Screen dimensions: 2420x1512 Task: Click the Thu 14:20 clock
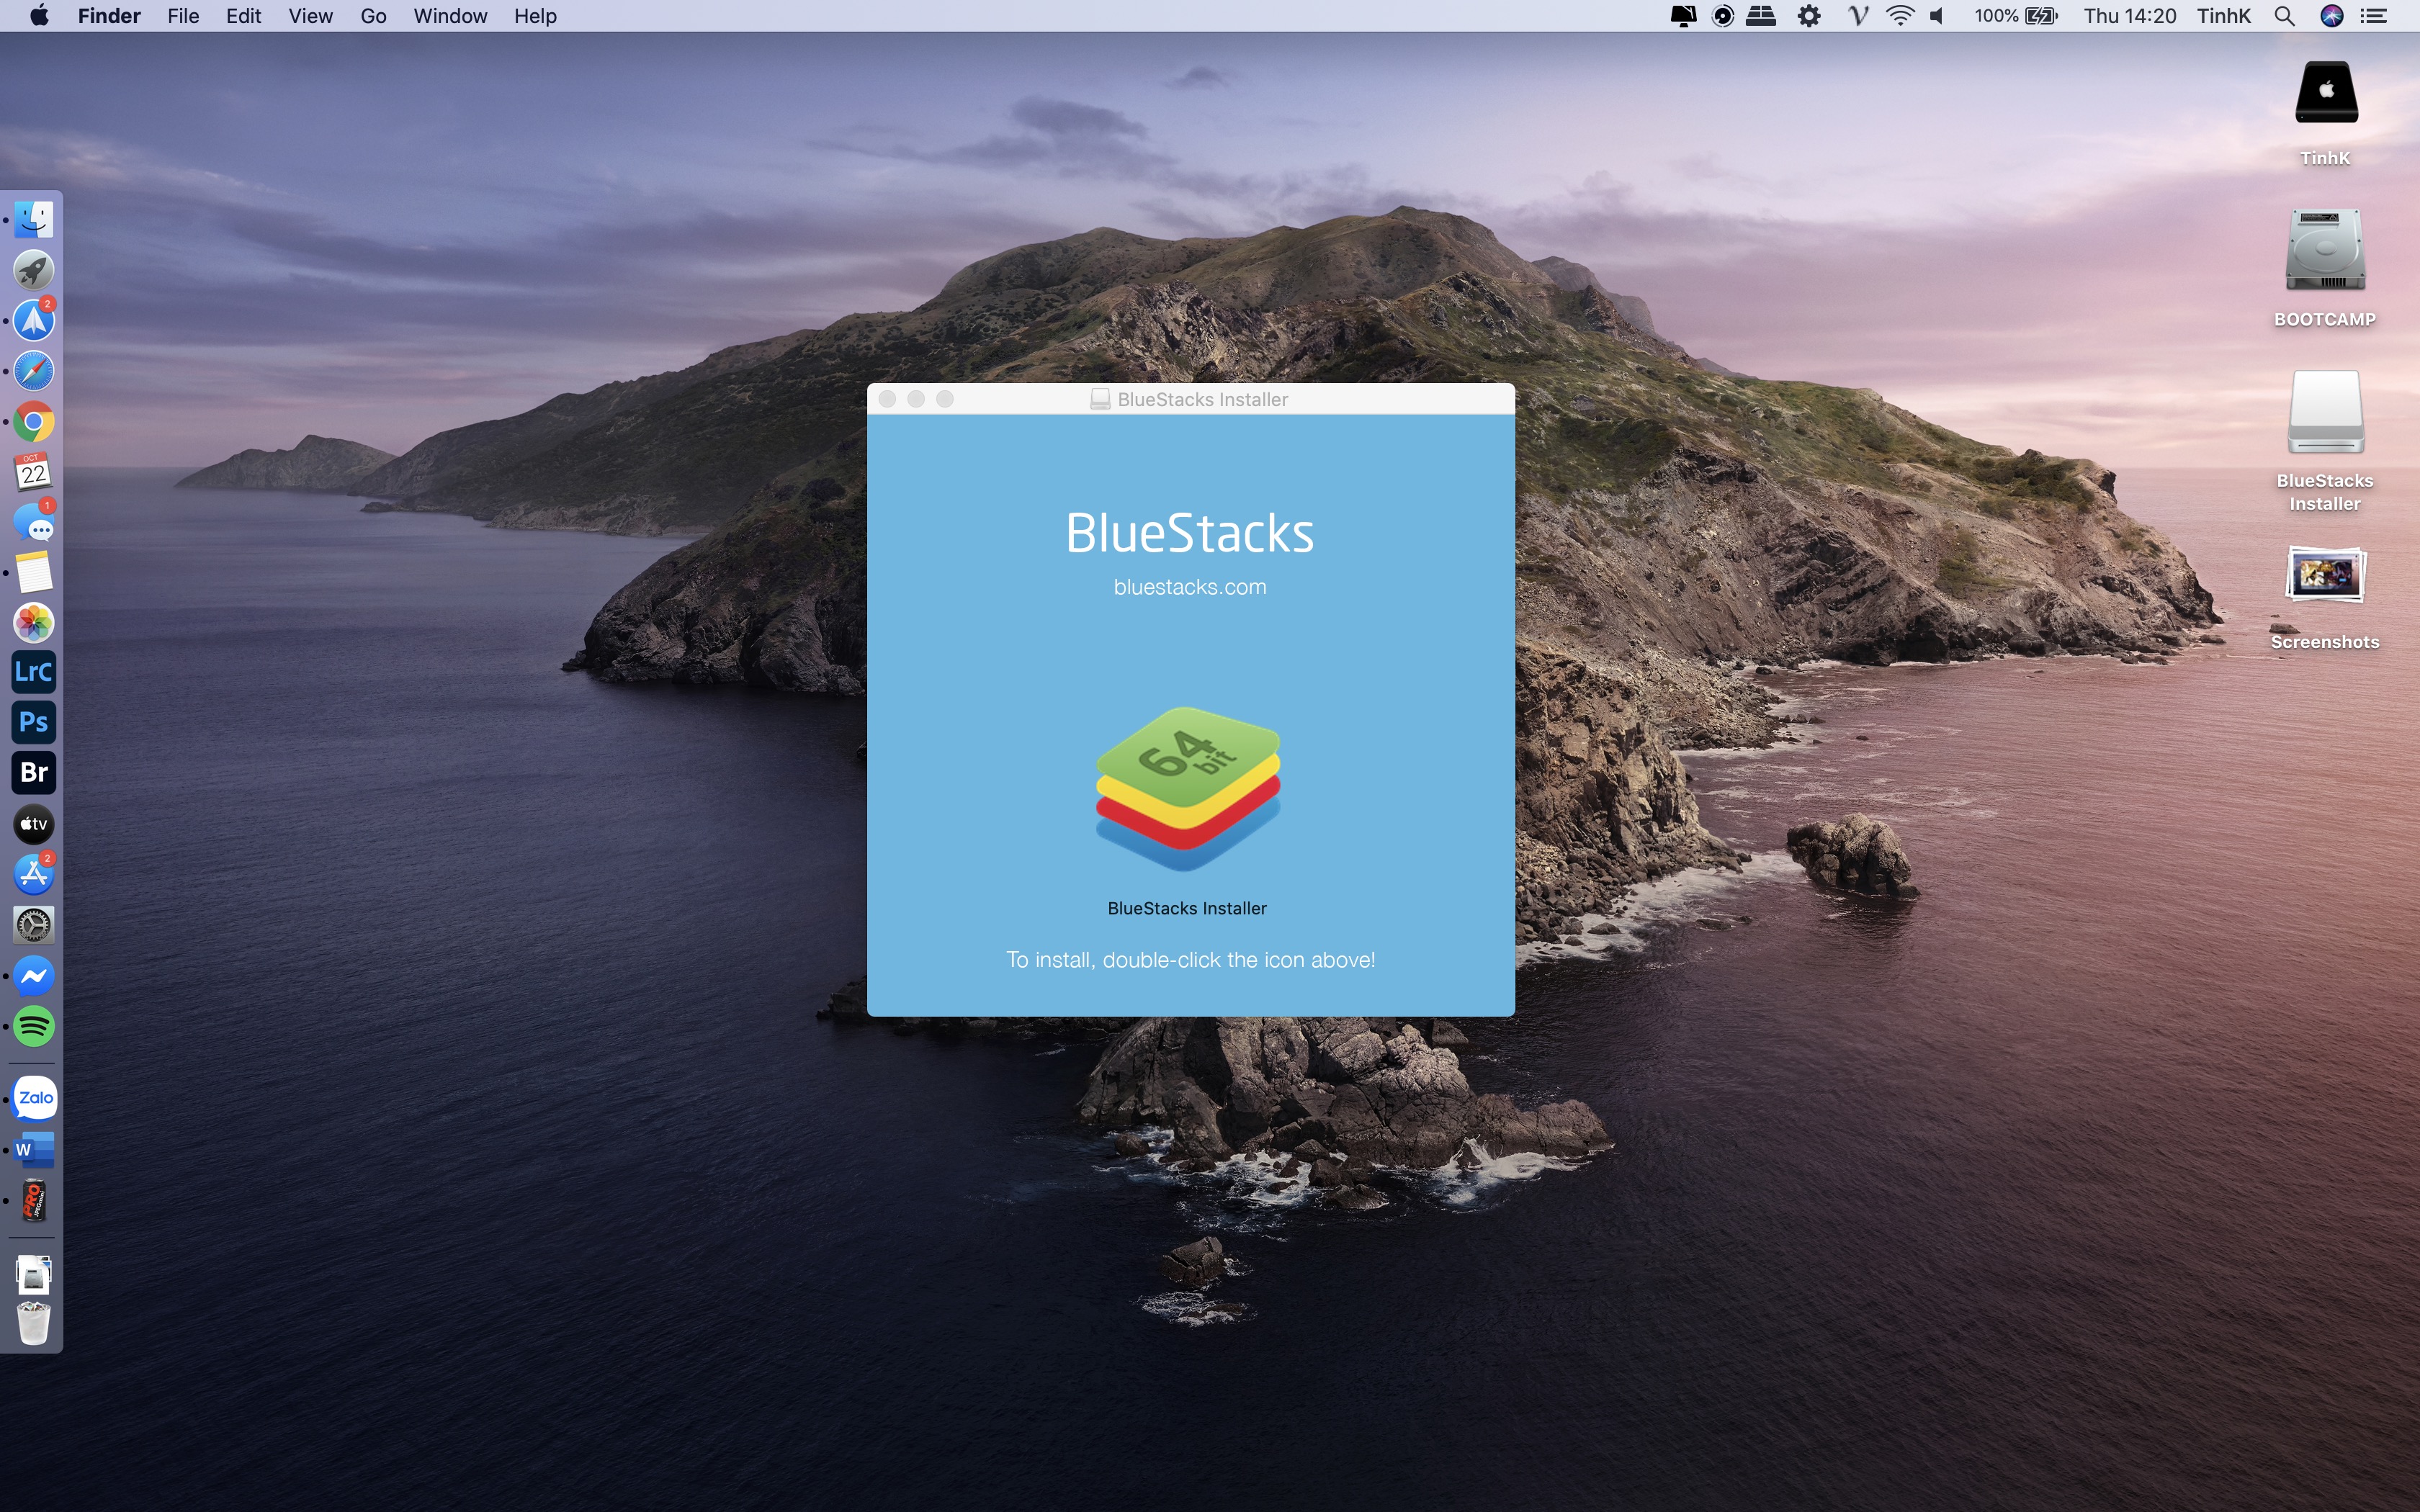point(2130,16)
